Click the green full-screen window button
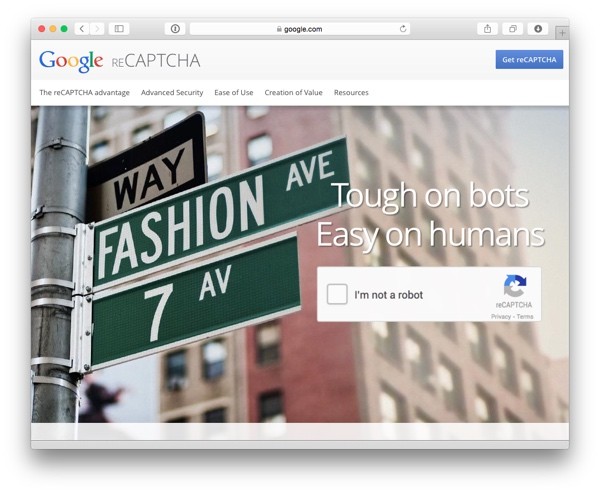Screen dimensions: 600x494 (x=64, y=29)
